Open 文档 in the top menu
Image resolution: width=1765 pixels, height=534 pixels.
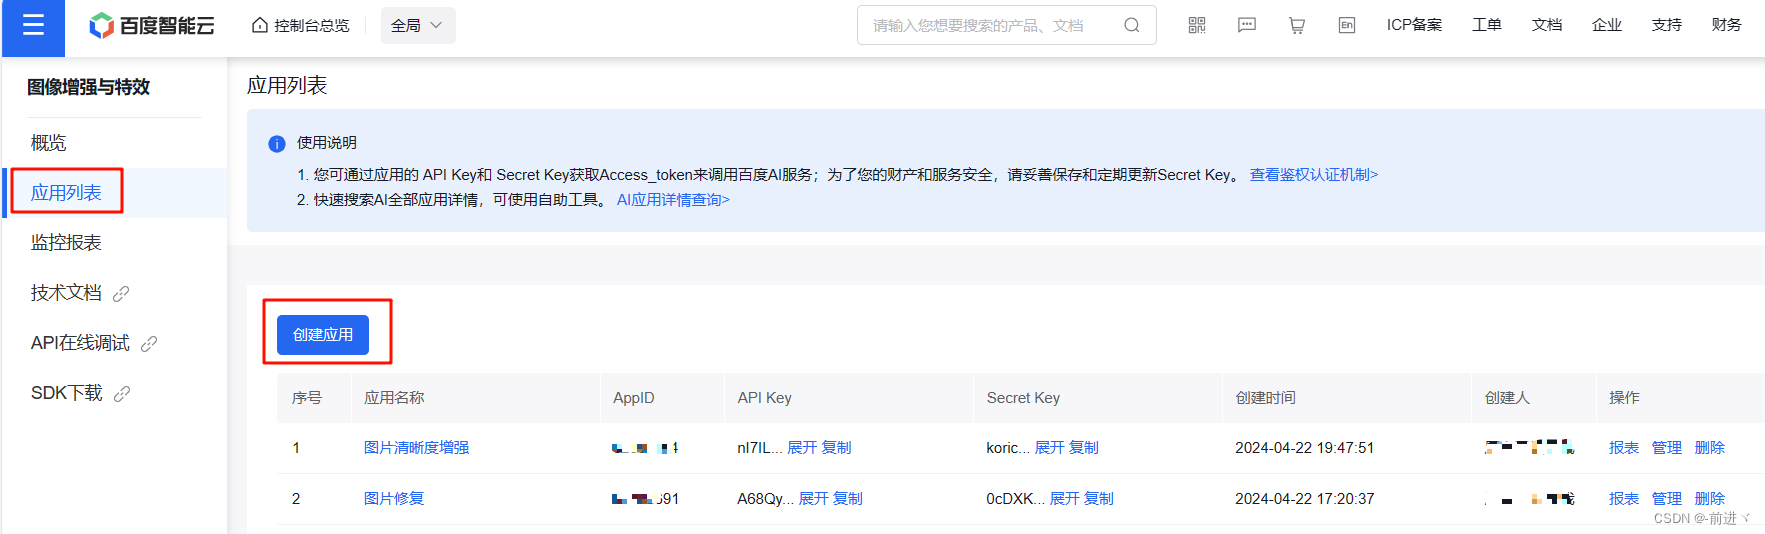click(x=1547, y=25)
